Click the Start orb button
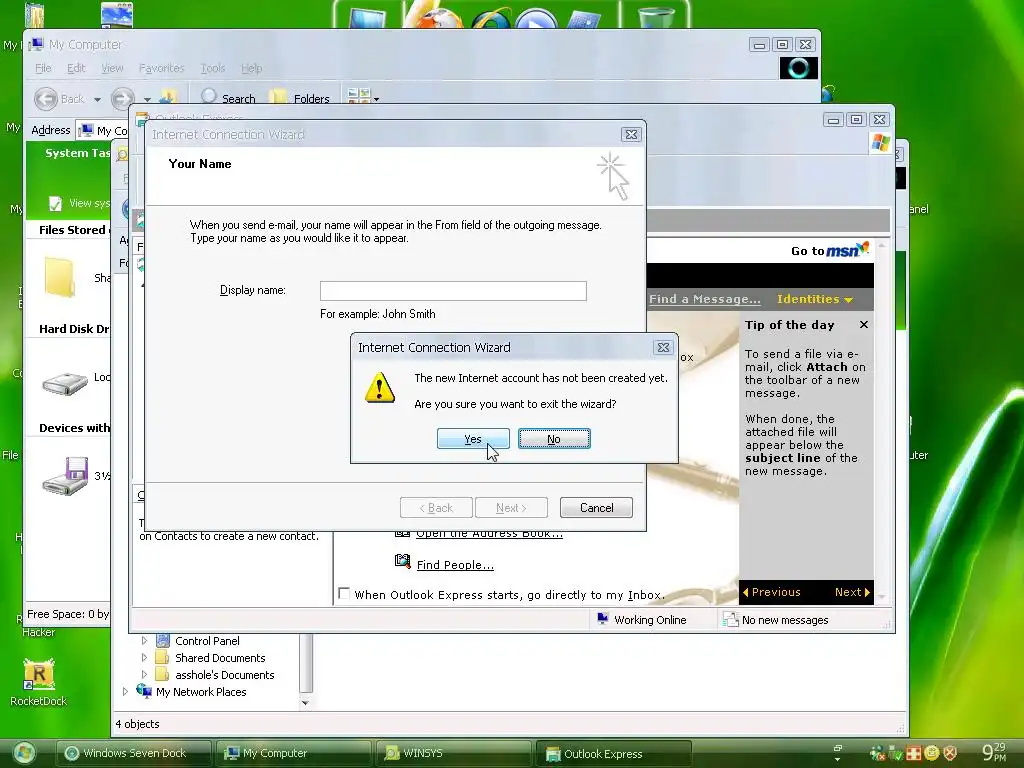Screen dimensions: 1024x768 24,754
